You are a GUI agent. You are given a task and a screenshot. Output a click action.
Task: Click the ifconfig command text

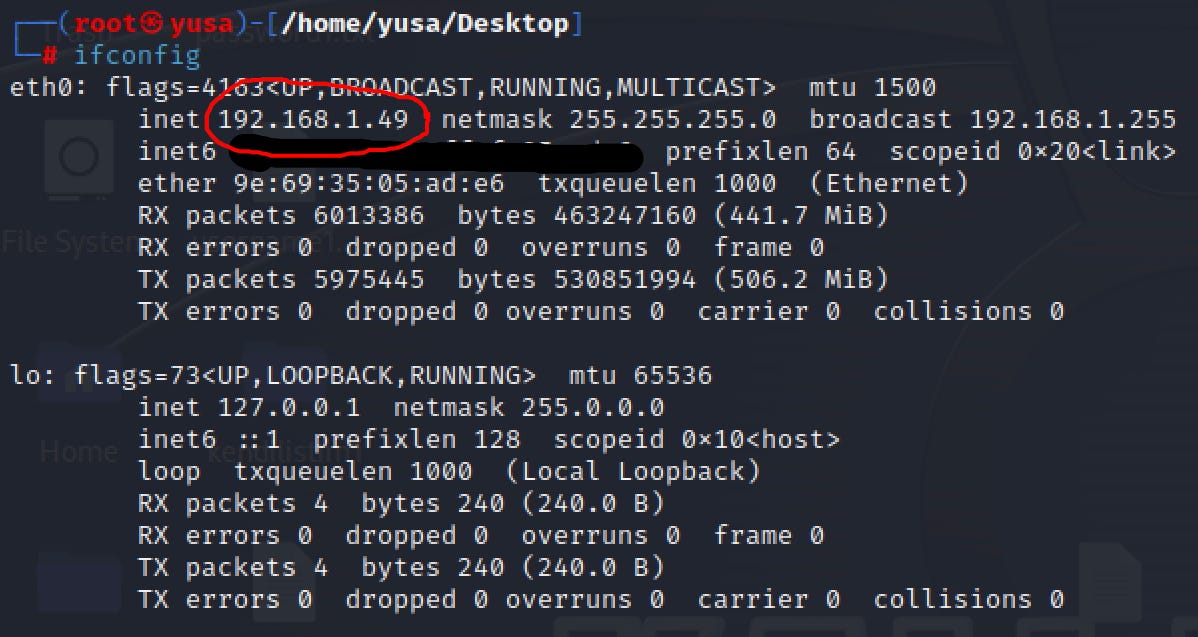[138, 56]
